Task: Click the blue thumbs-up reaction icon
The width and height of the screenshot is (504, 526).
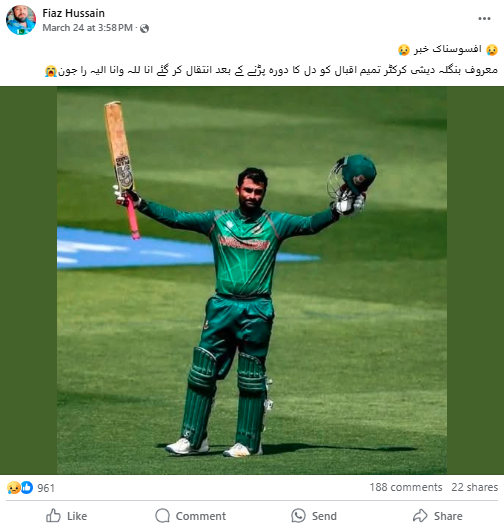Action: [27, 487]
